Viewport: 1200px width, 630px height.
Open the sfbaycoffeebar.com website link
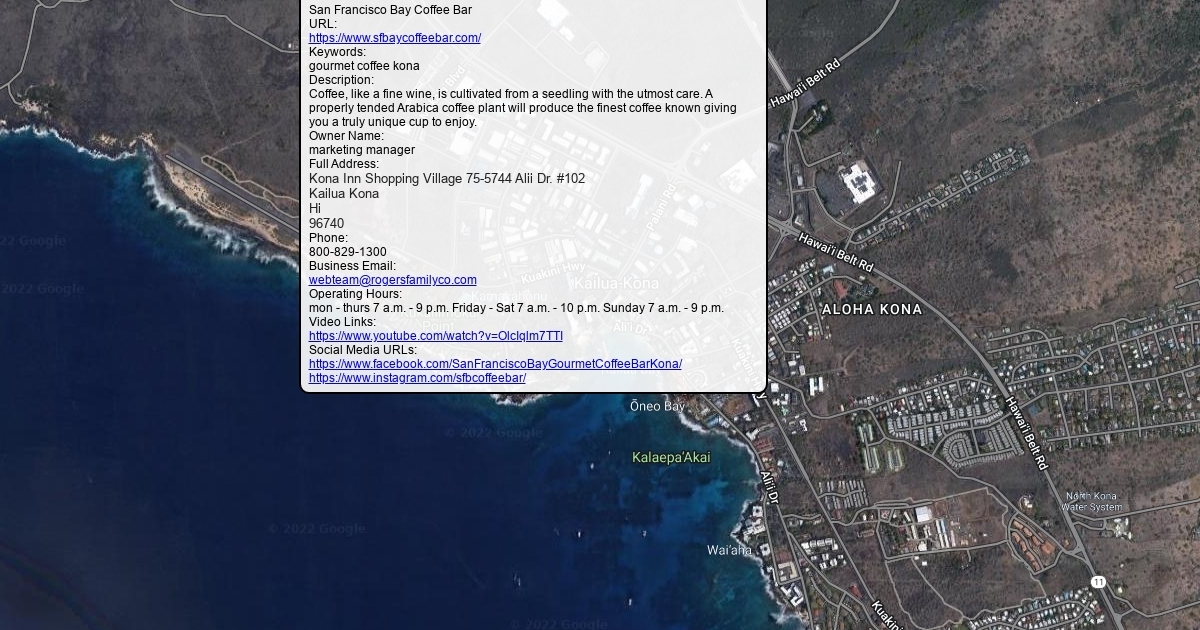(x=394, y=38)
